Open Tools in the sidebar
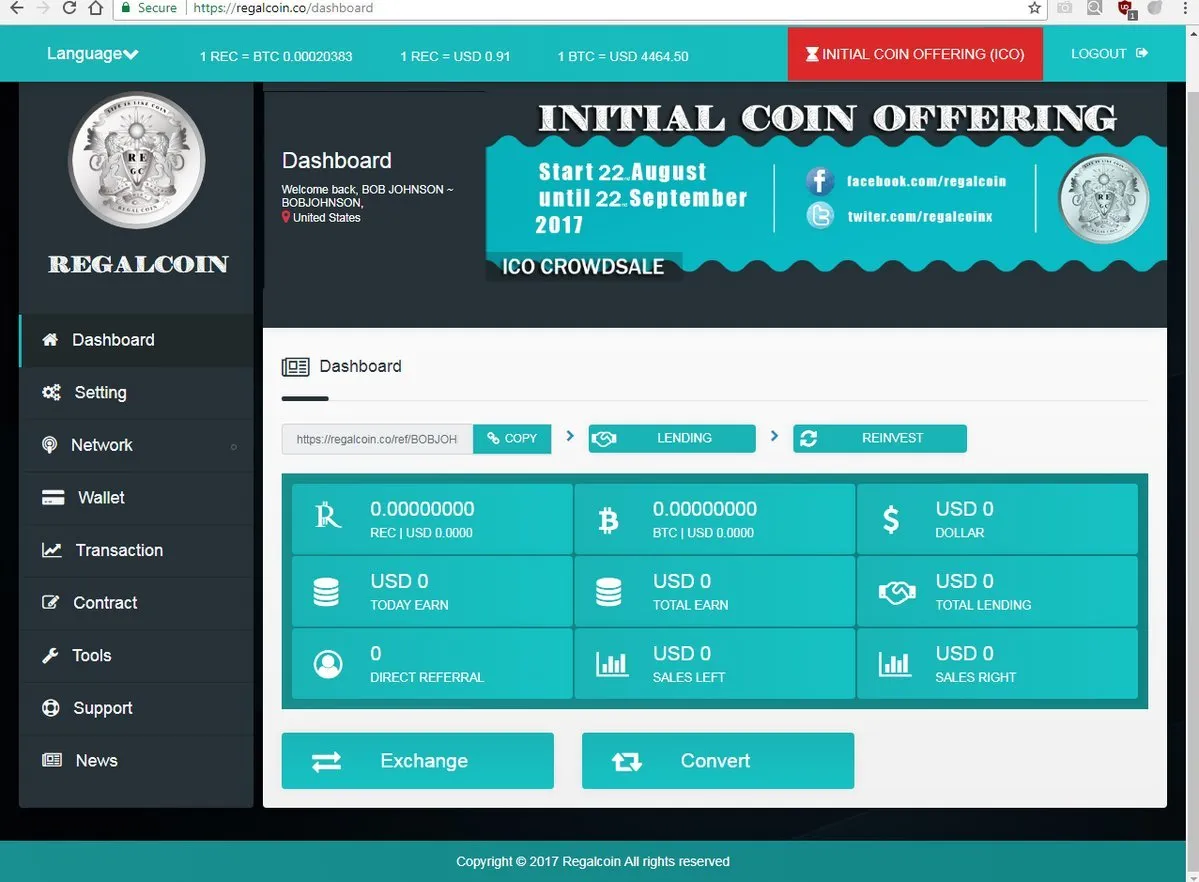The image size is (1199, 882). 136,656
